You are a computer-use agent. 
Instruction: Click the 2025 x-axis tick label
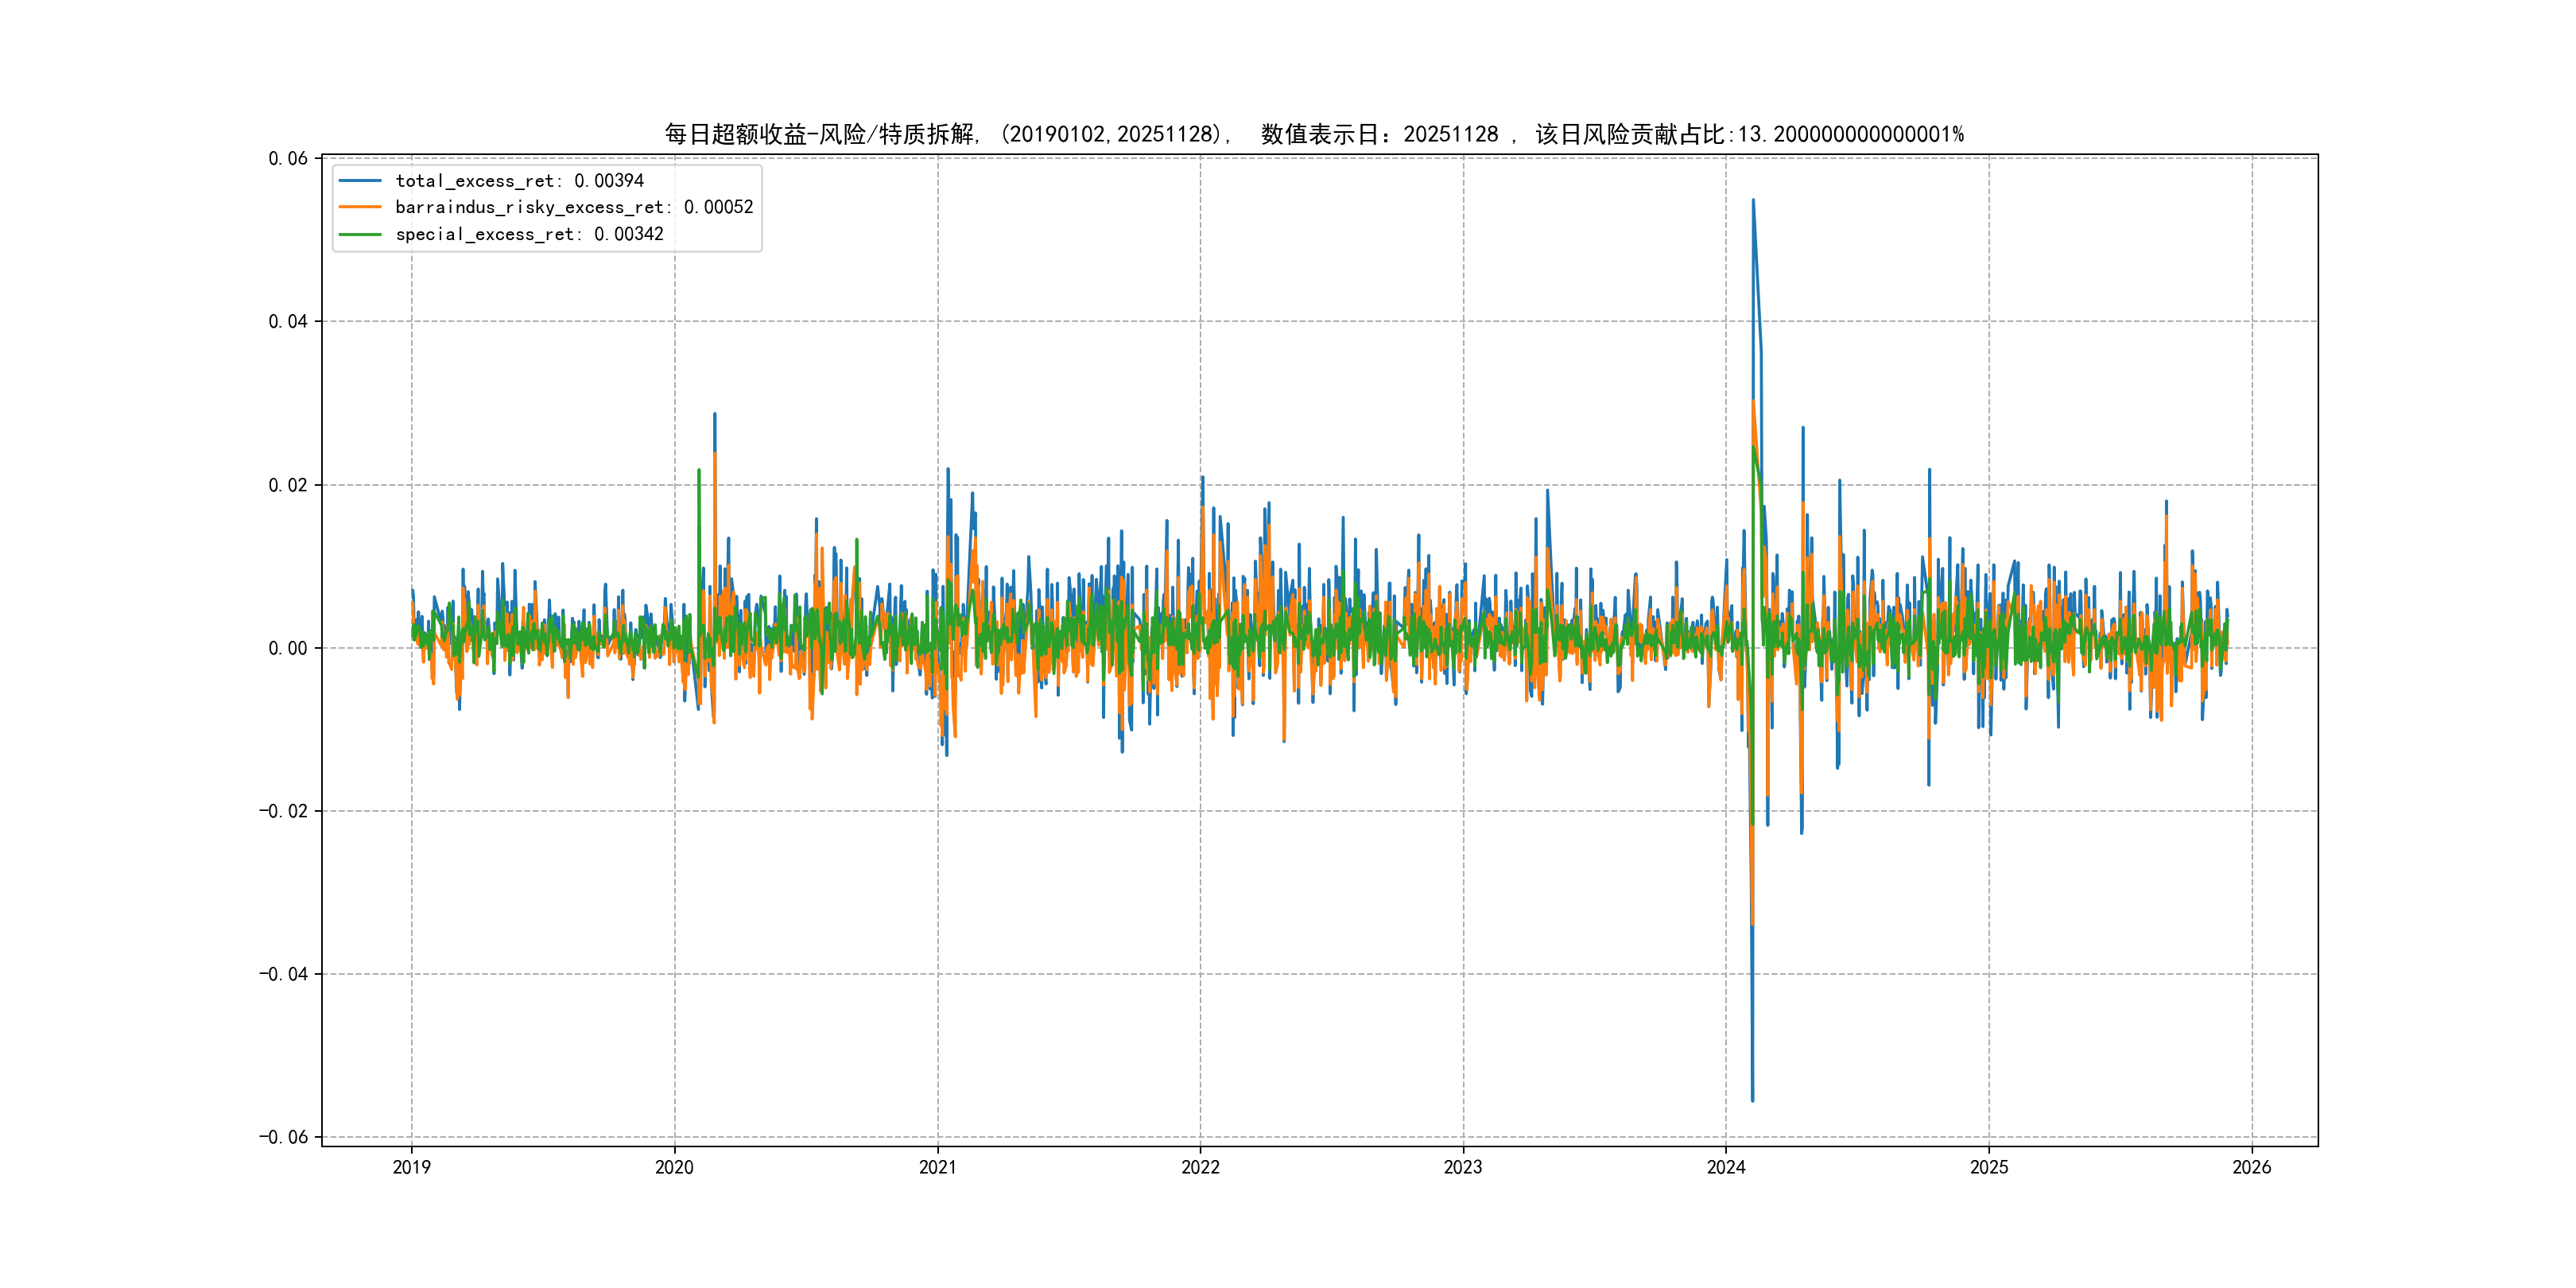(x=1989, y=1167)
